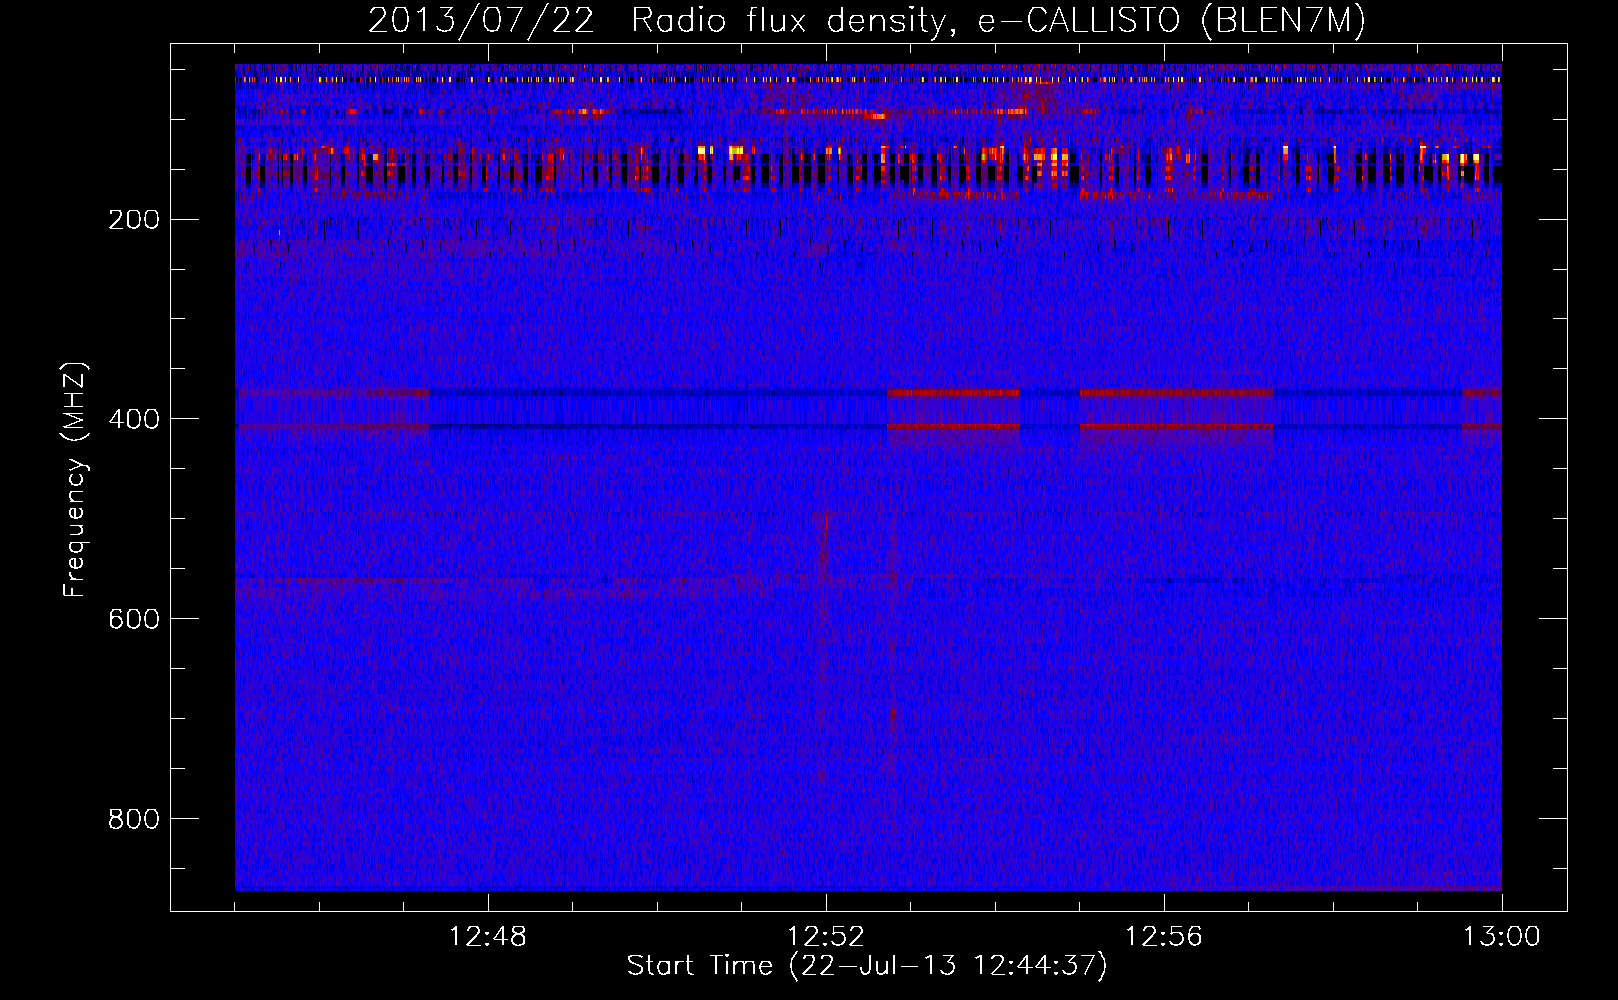Click the 12:56 time tick label
This screenshot has width=1618, height=1000.
(x=1164, y=937)
